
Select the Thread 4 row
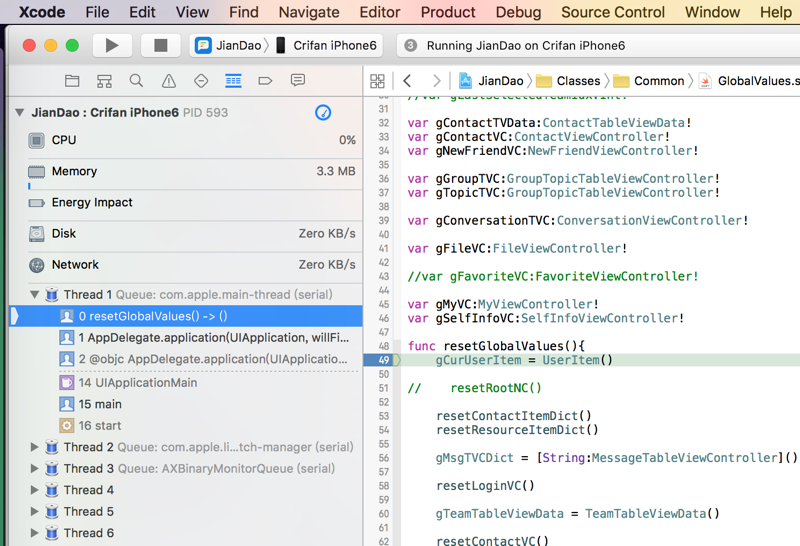coord(186,490)
